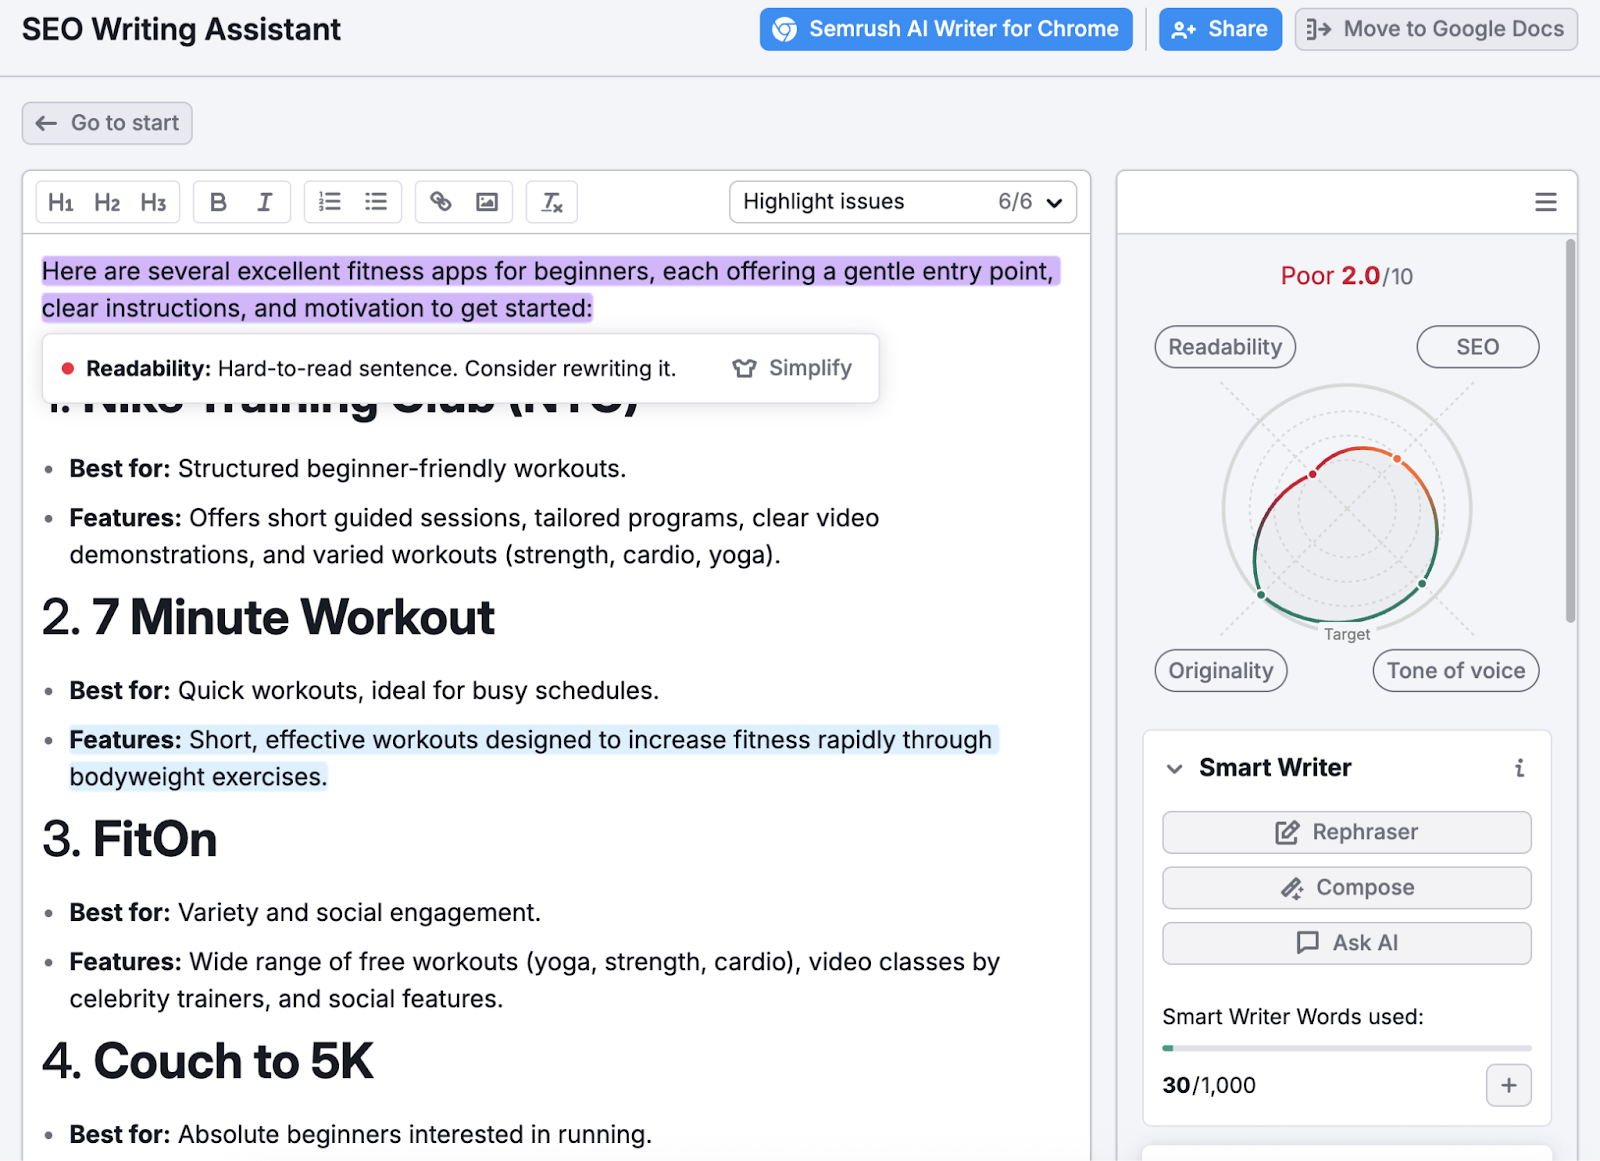The height and width of the screenshot is (1161, 1600).
Task: Toggle bold formatting
Action: (218, 201)
